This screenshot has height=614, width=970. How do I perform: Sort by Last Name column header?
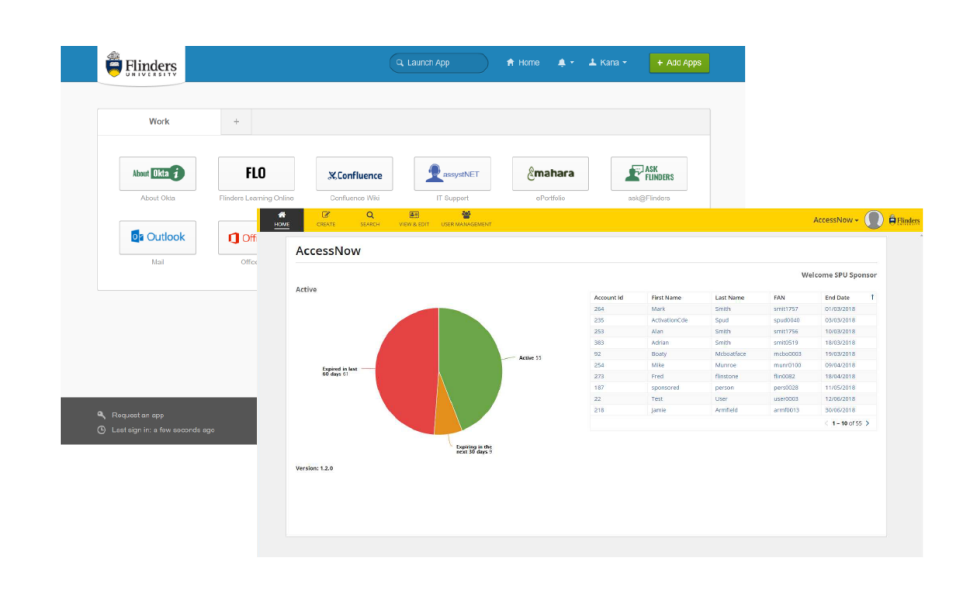(x=729, y=297)
